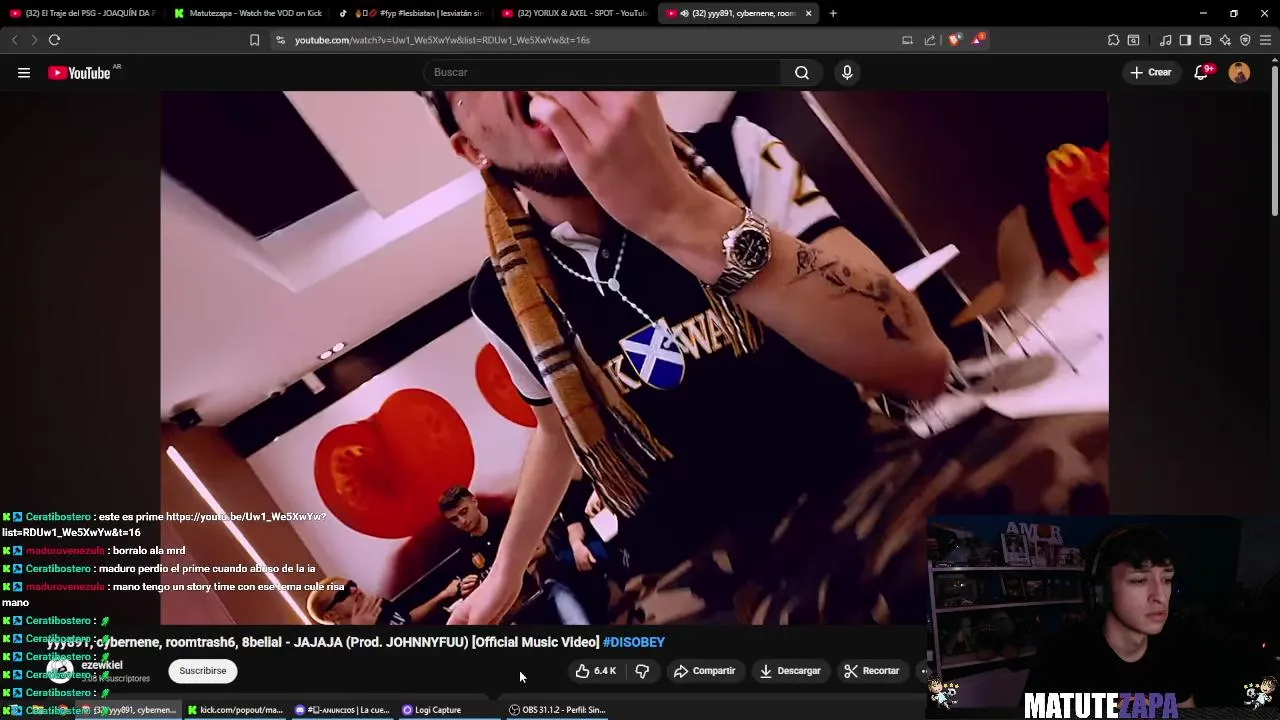1280x720 pixels.
Task: Click the Suscribirse button
Action: pyautogui.click(x=203, y=671)
